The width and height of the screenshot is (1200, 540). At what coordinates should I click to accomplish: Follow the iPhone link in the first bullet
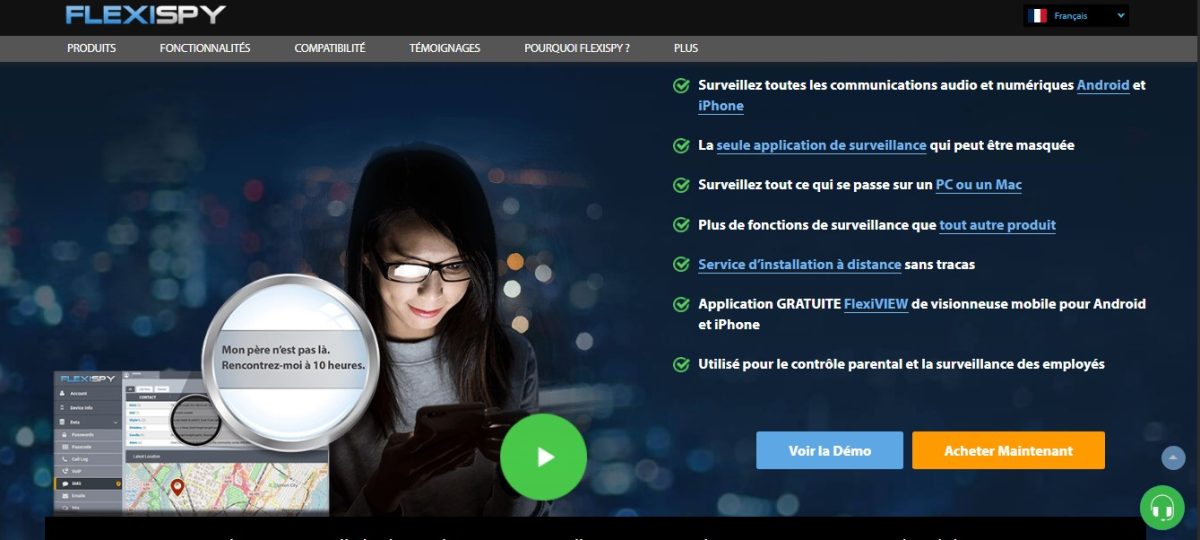[721, 105]
